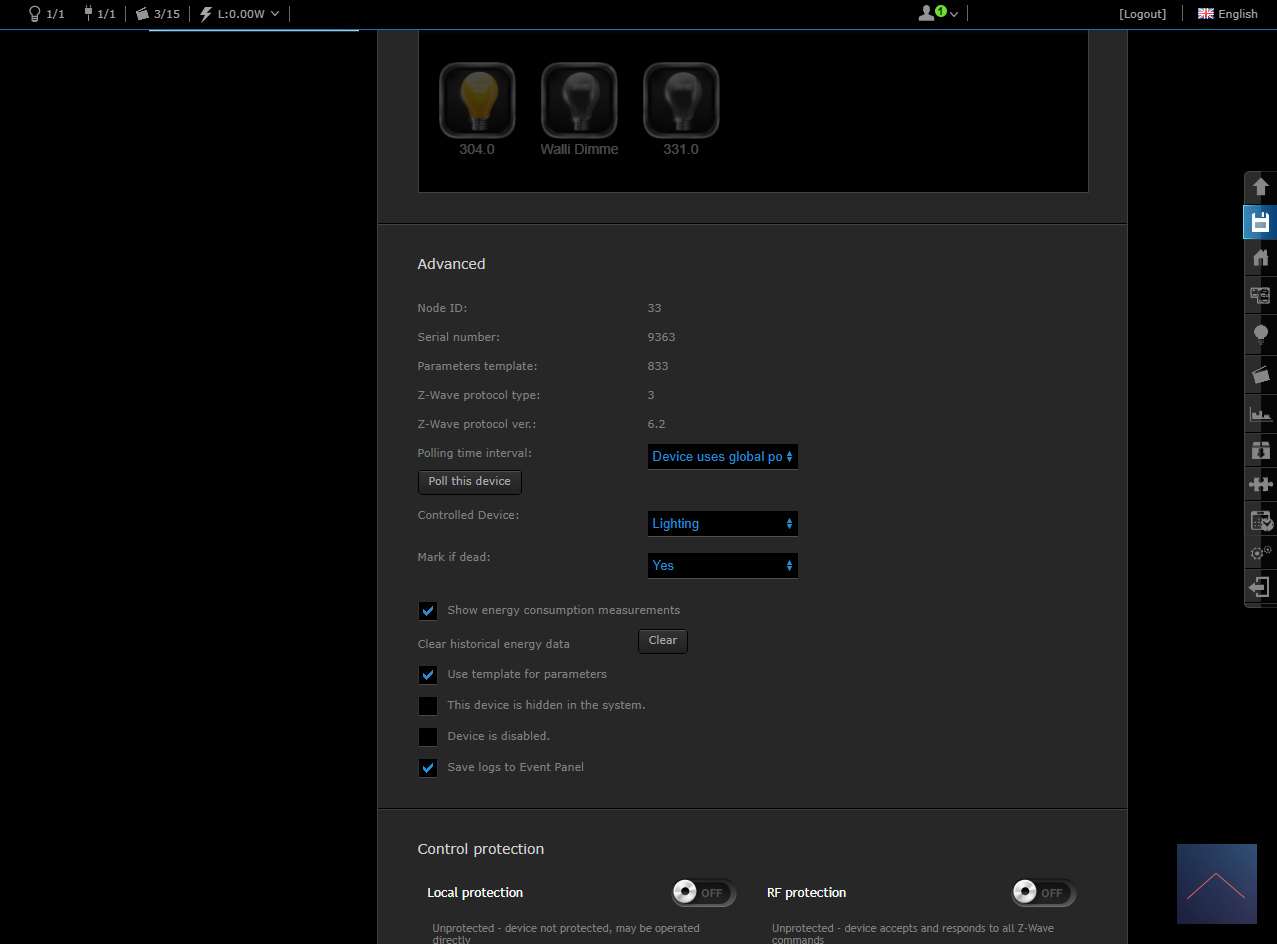
Task: Toggle Local protection switch on
Action: [703, 893]
